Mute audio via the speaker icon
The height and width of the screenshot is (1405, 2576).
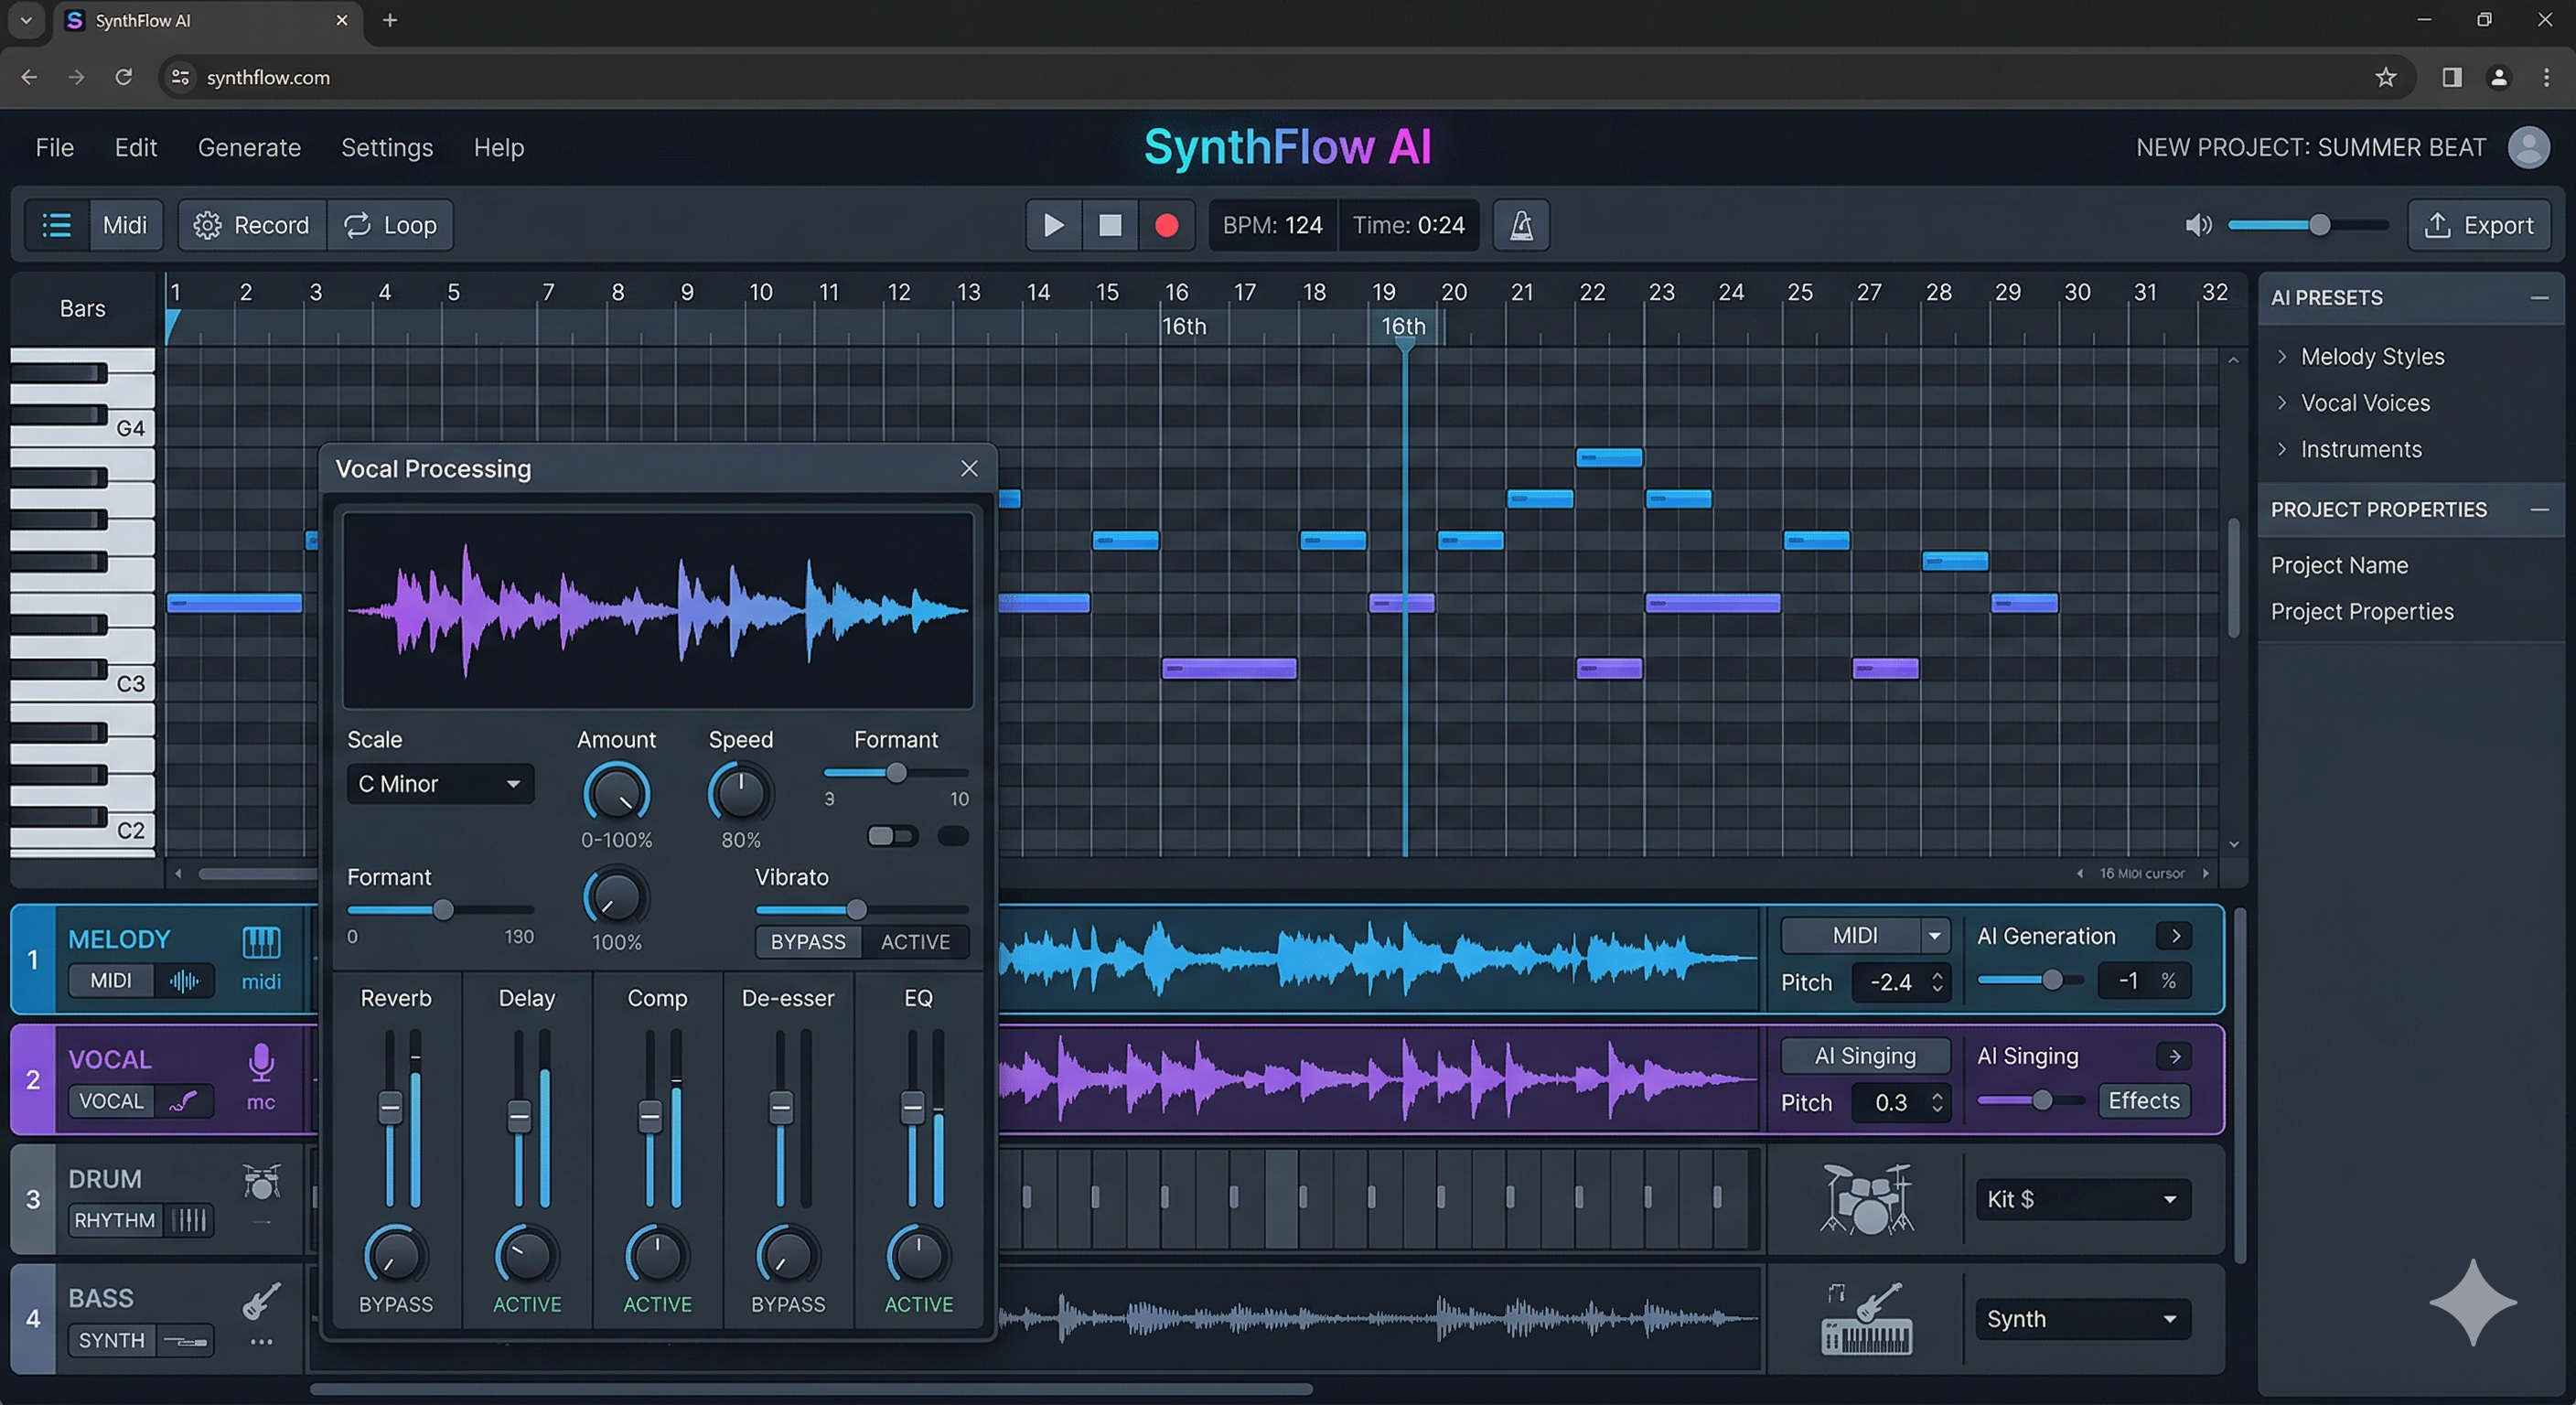(2198, 225)
